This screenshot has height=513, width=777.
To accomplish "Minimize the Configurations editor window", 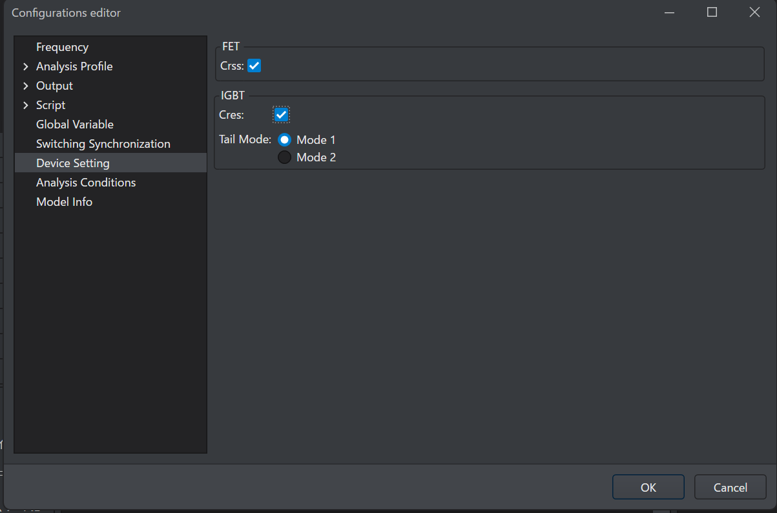I will coord(669,12).
